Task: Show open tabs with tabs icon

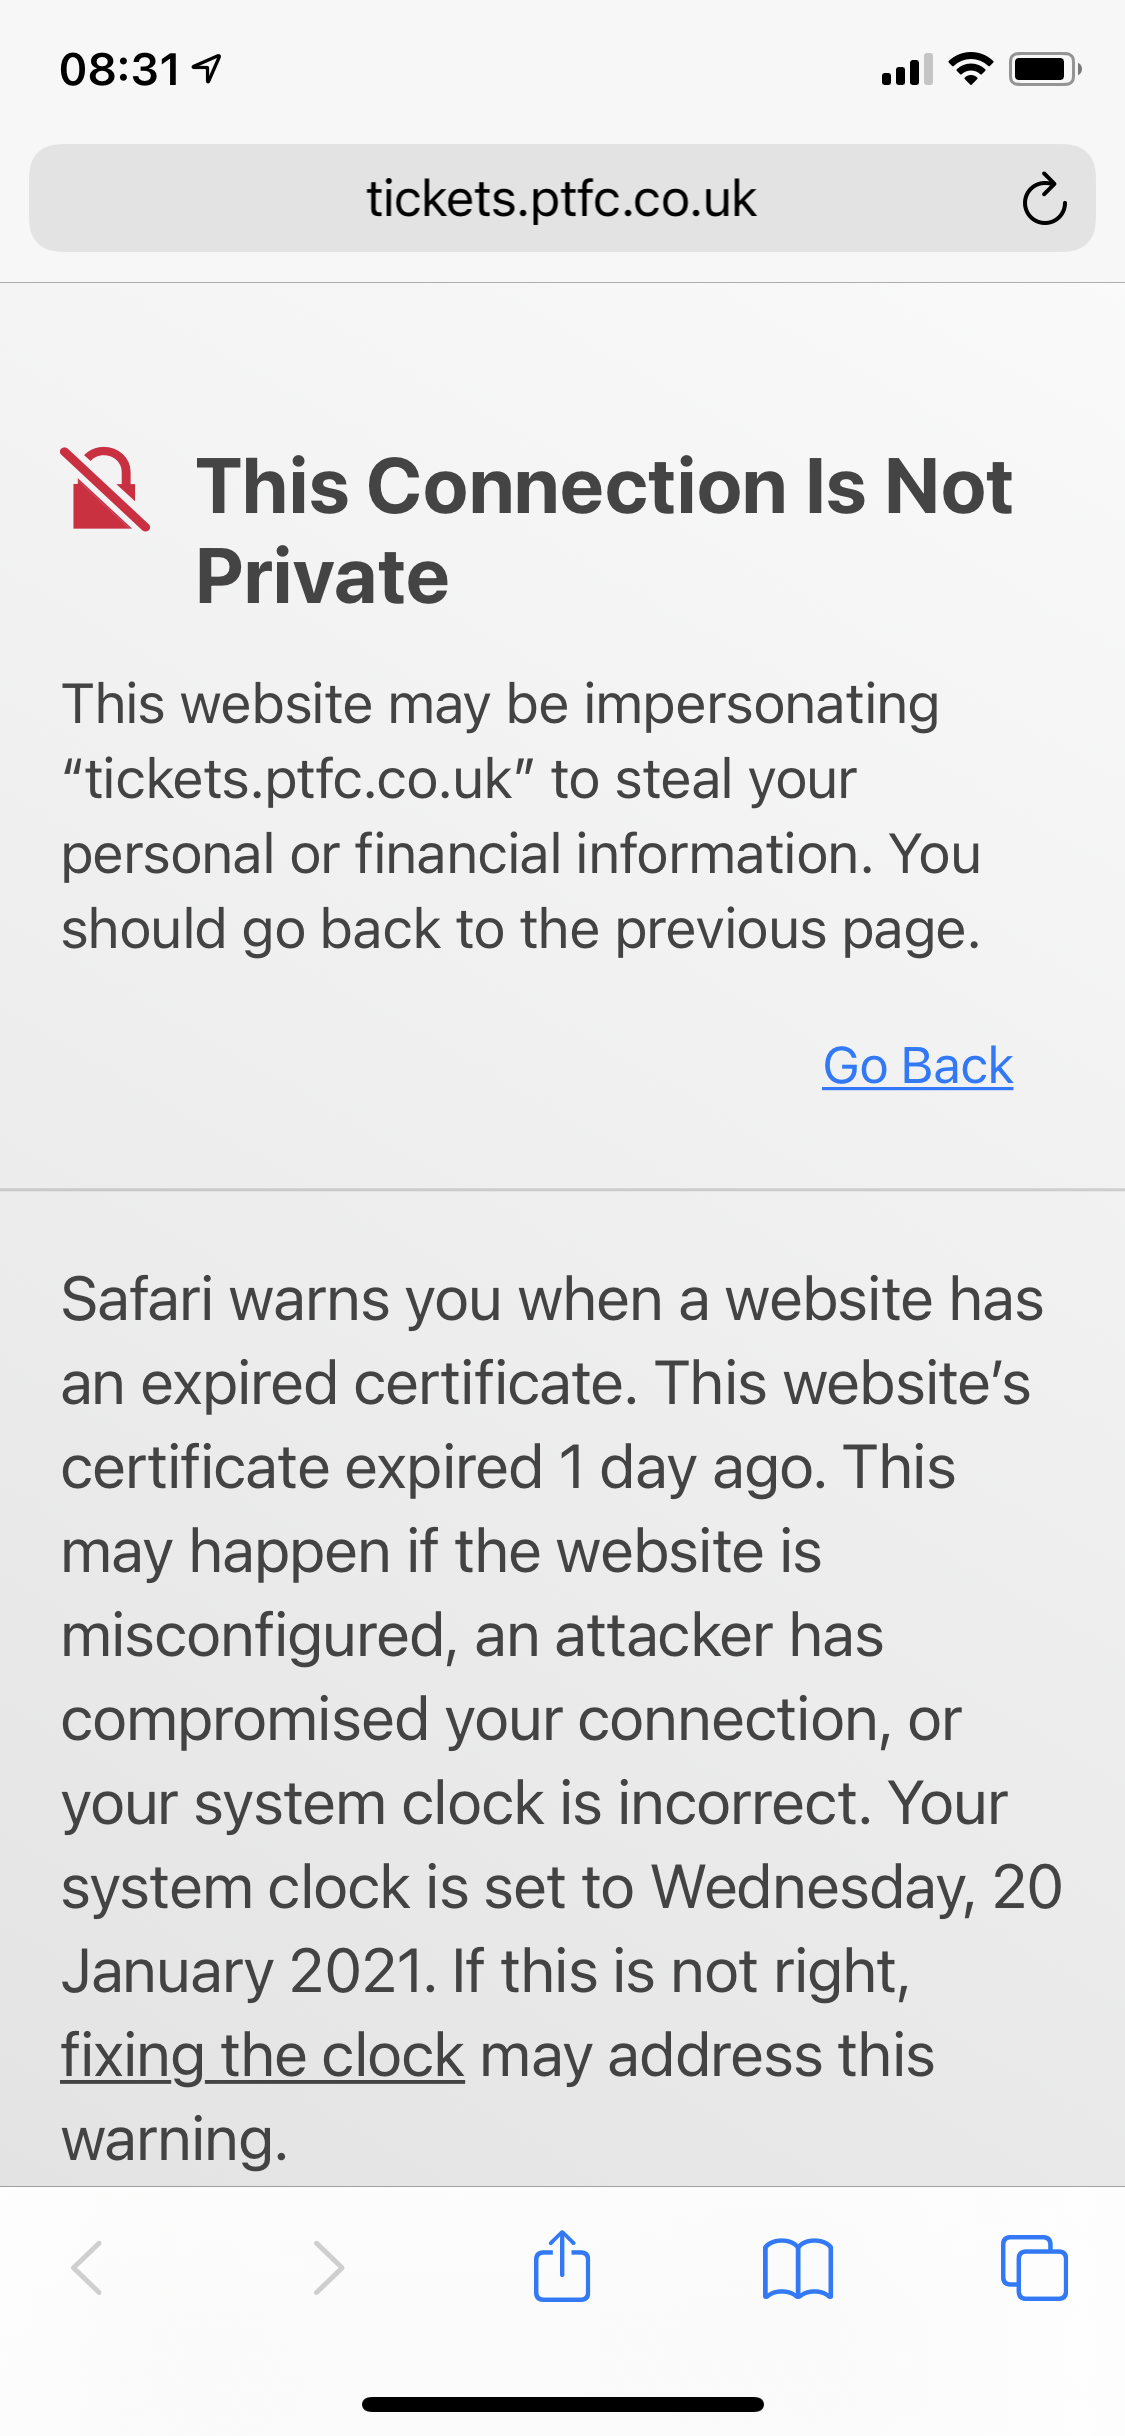Action: click(x=1034, y=2267)
